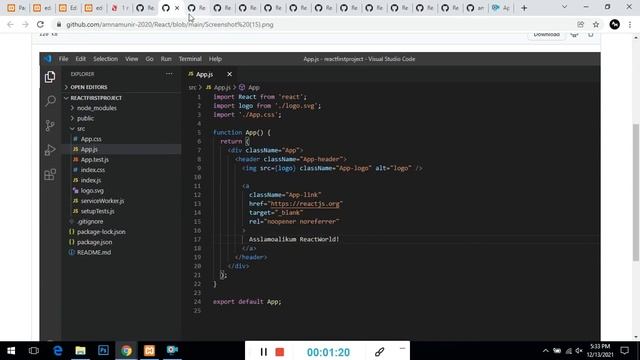Open the tab search dropdown chevron
Image resolution: width=640 pixels, height=360 pixels.
click(x=564, y=7)
